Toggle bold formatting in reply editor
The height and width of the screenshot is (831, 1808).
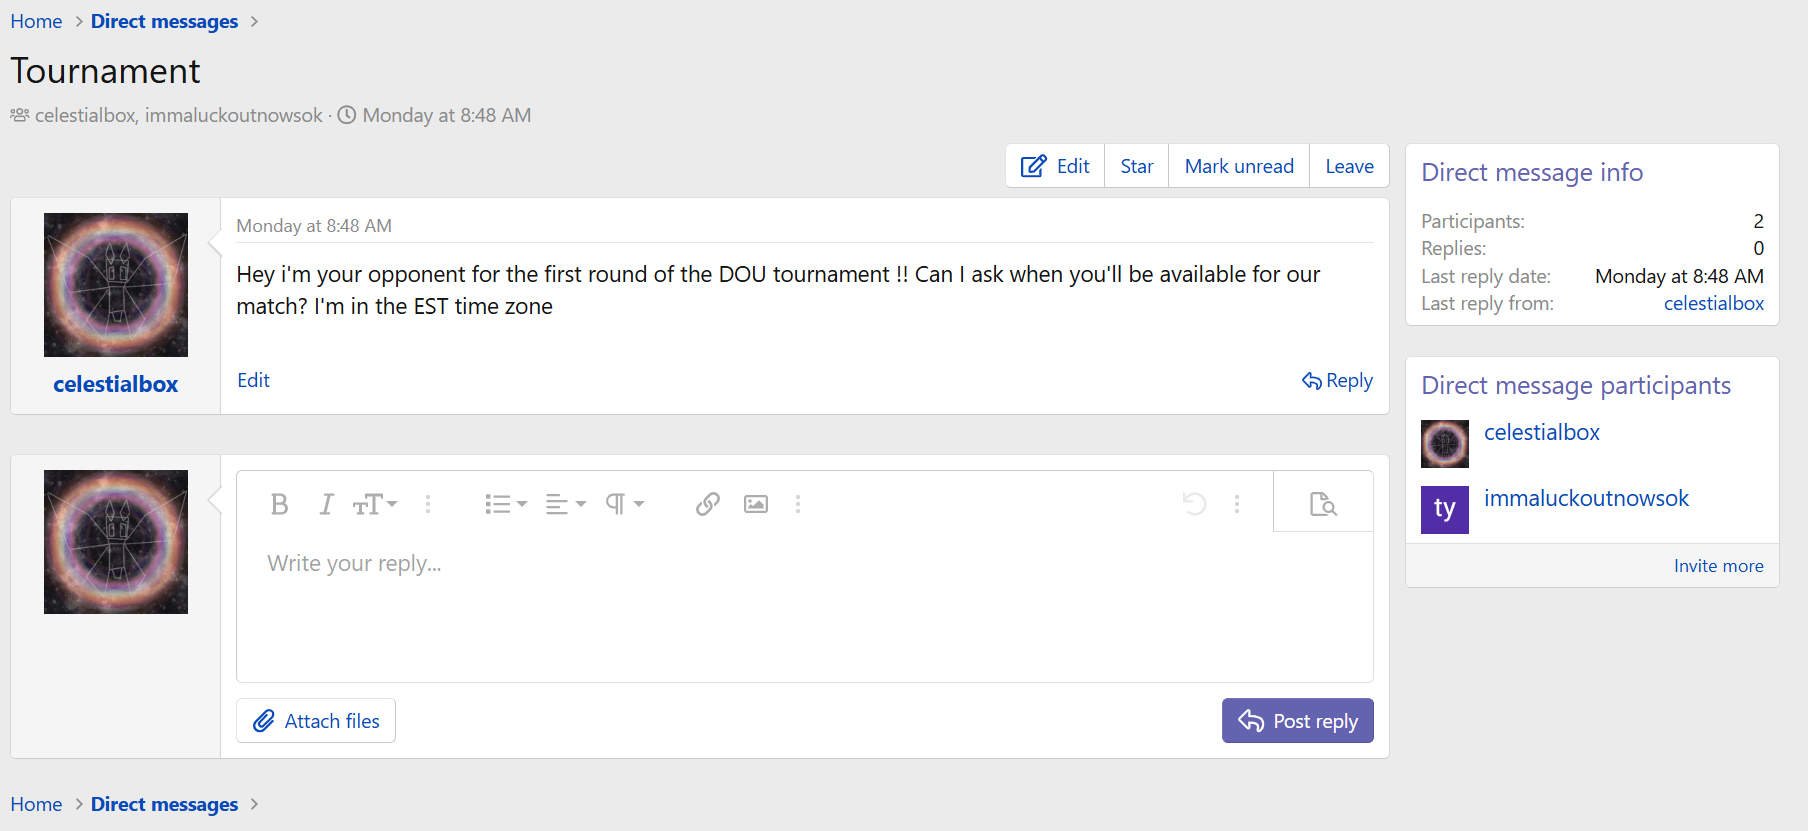(280, 504)
